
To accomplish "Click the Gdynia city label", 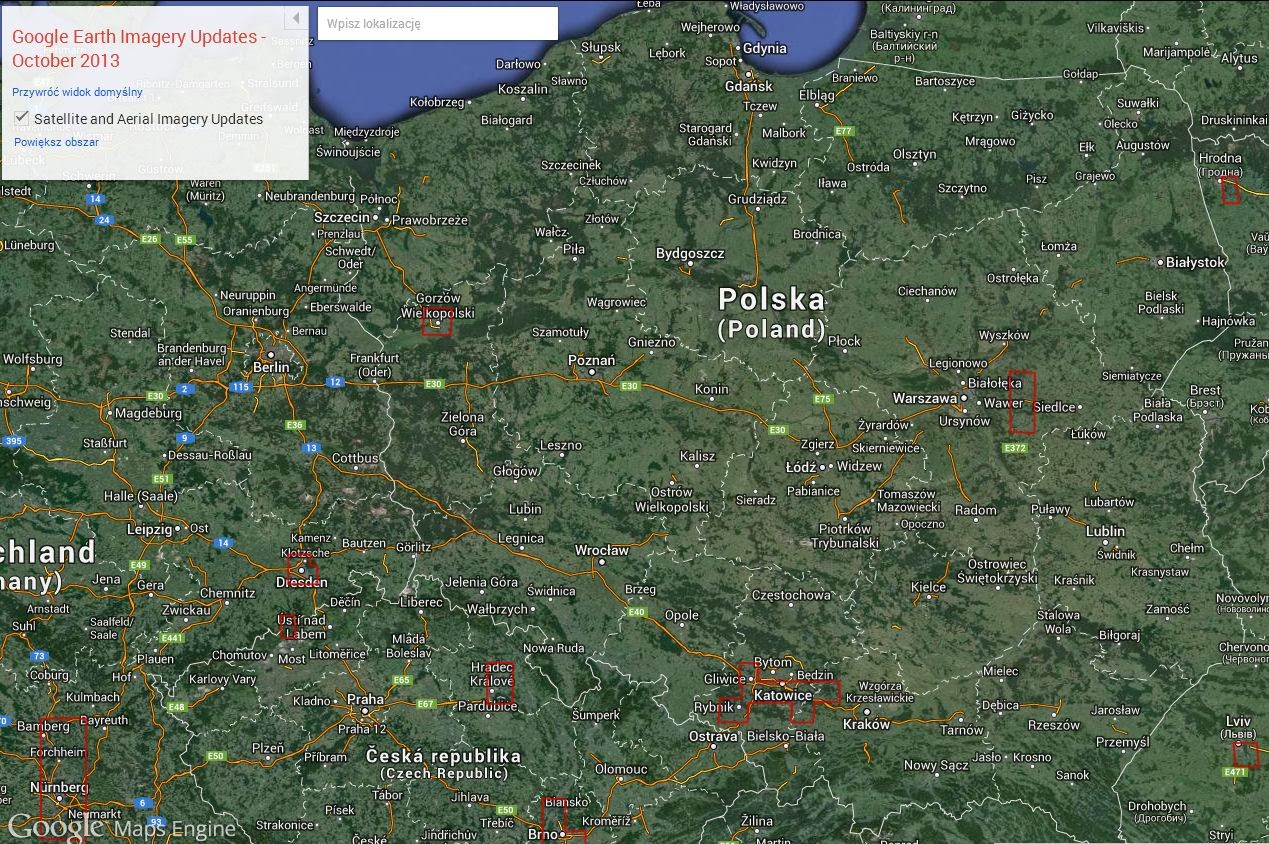I will [765, 48].
